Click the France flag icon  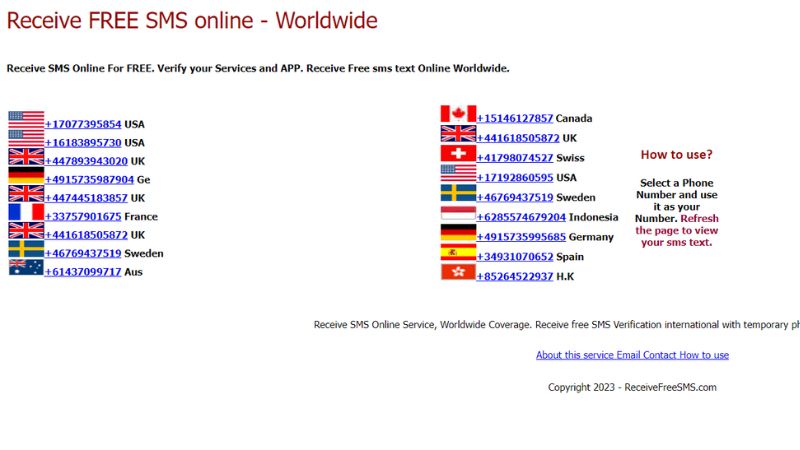[x=26, y=213]
